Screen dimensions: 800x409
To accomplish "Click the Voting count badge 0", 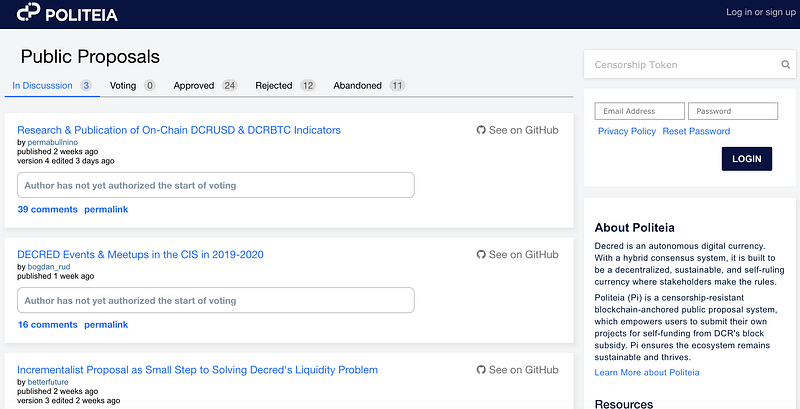I will 149,86.
